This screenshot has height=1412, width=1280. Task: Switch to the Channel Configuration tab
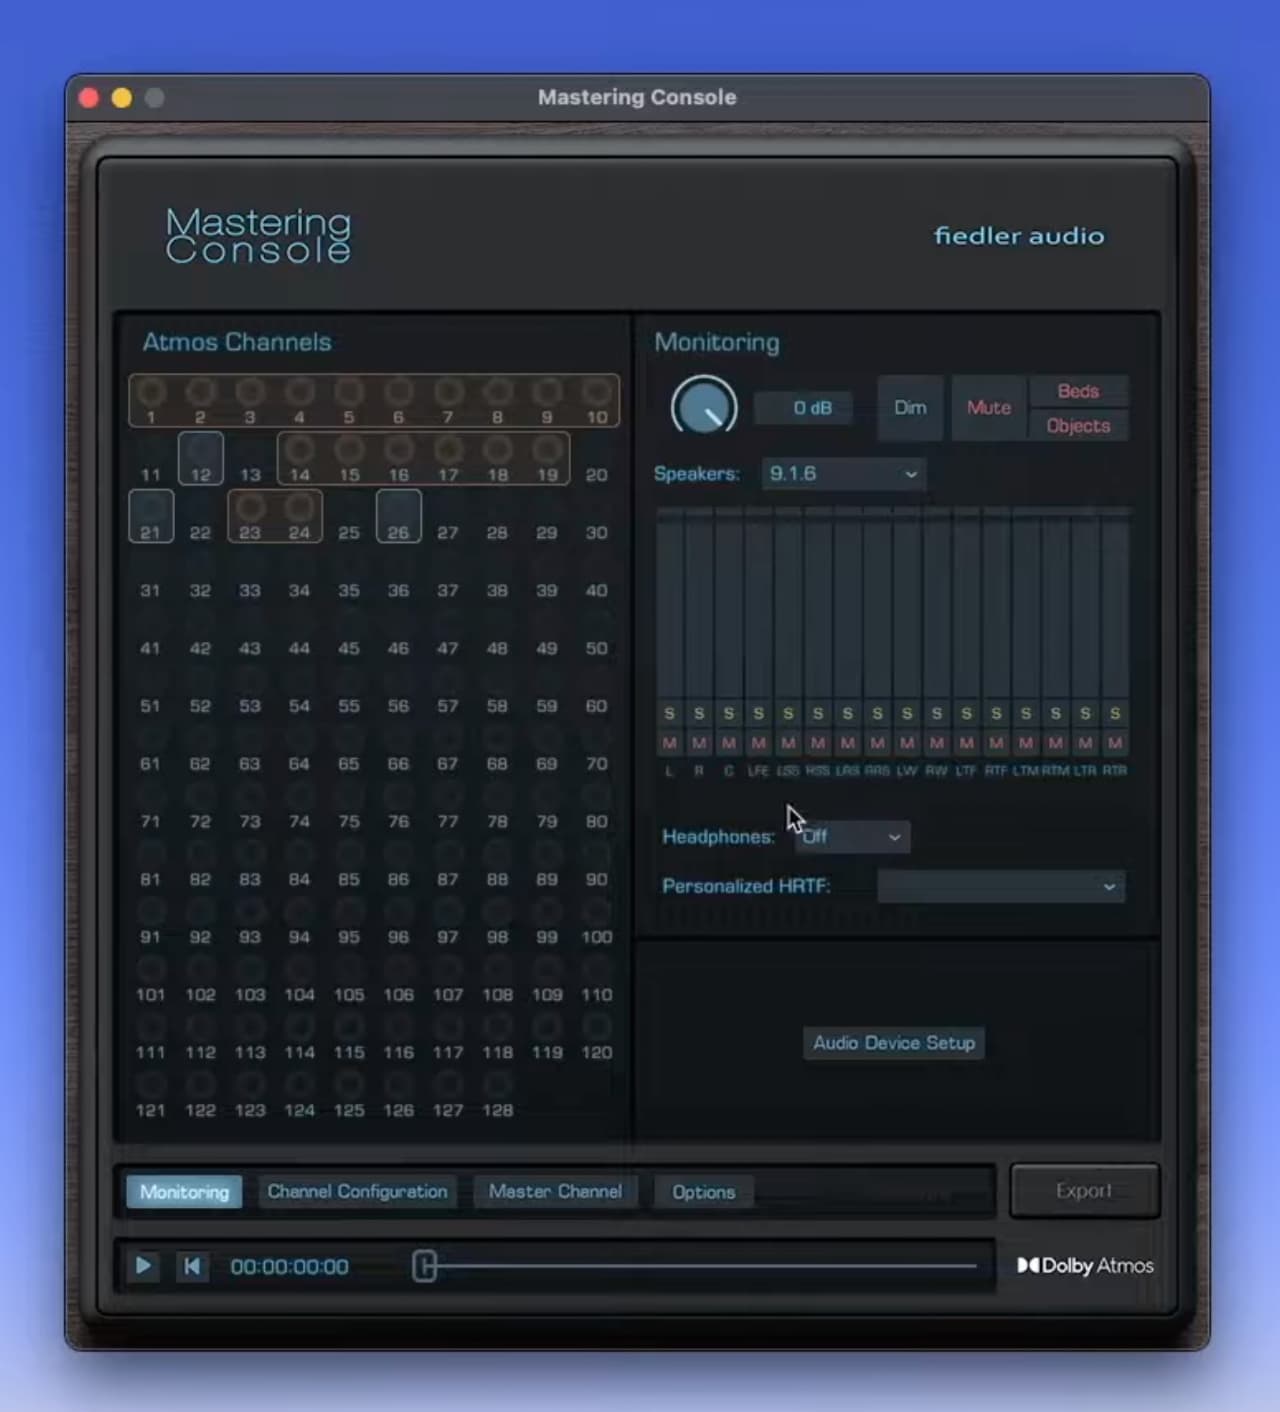pos(357,1191)
